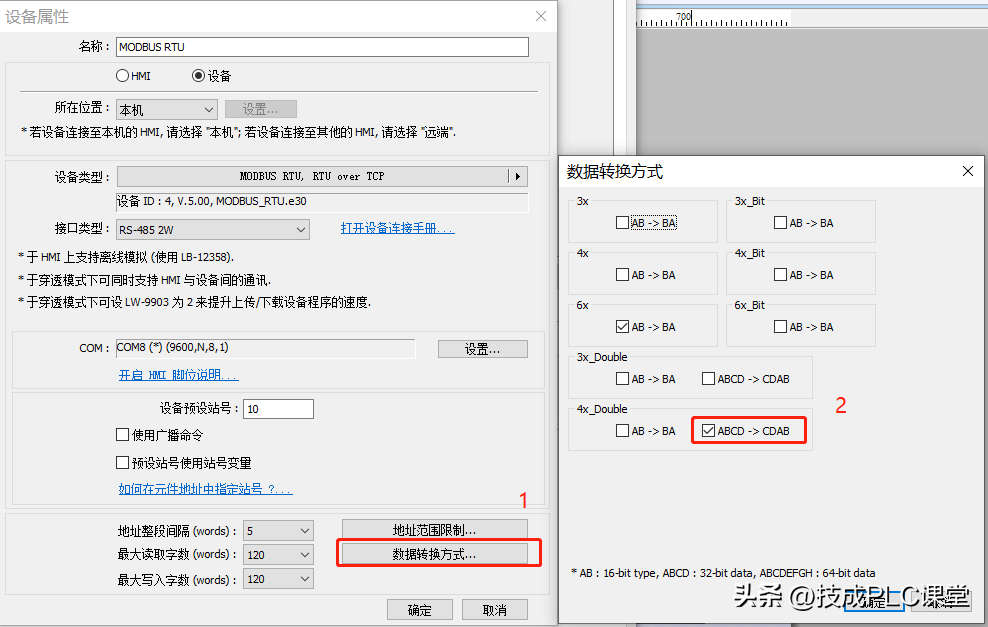Open COM port 设置 button
The width and height of the screenshot is (988, 627).
click(482, 349)
